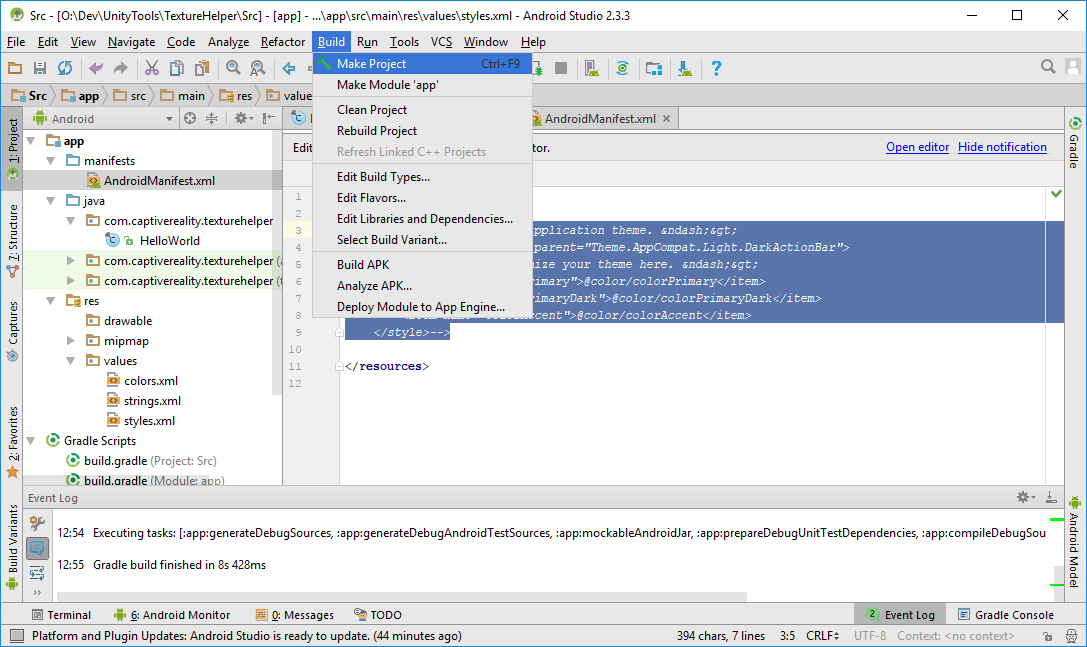The image size is (1087, 647).
Task: Collapse the values folder
Action: point(71,361)
